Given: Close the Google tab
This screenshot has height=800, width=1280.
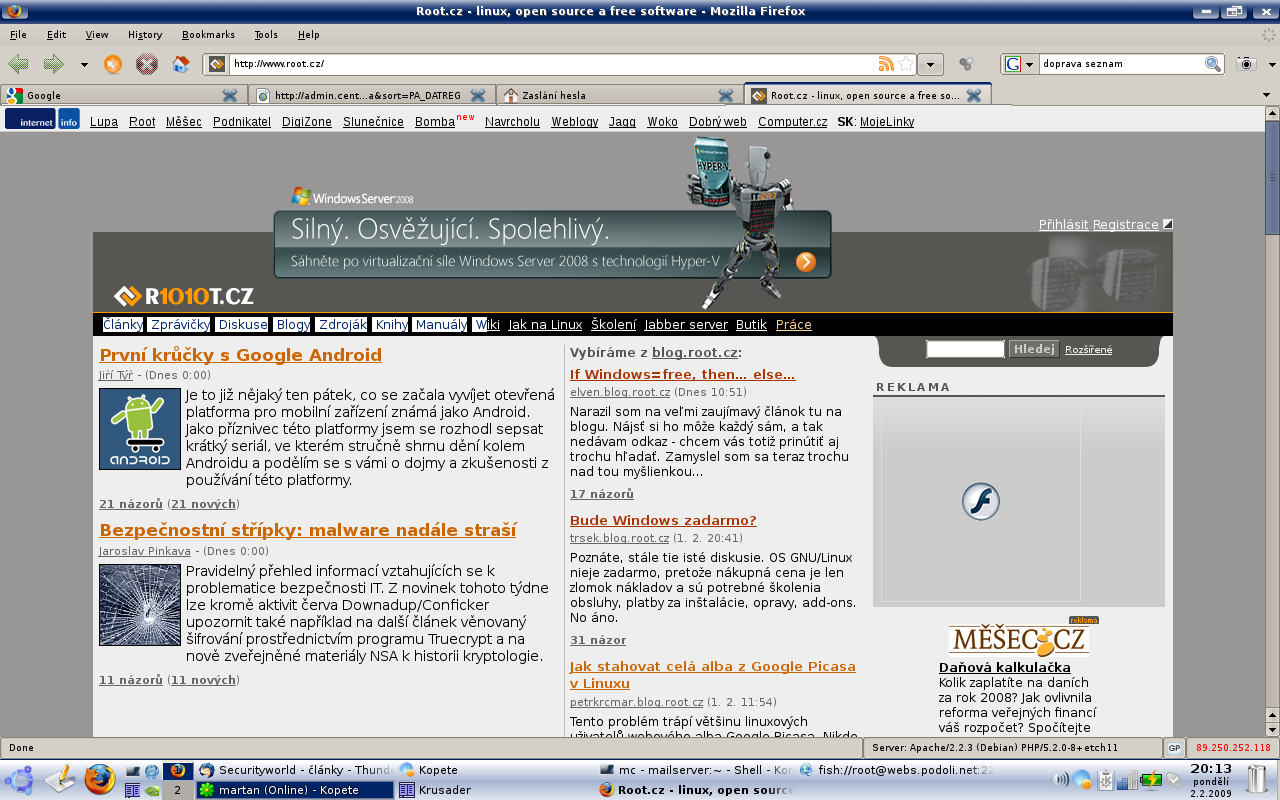Looking at the screenshot, I should pyautogui.click(x=230, y=96).
